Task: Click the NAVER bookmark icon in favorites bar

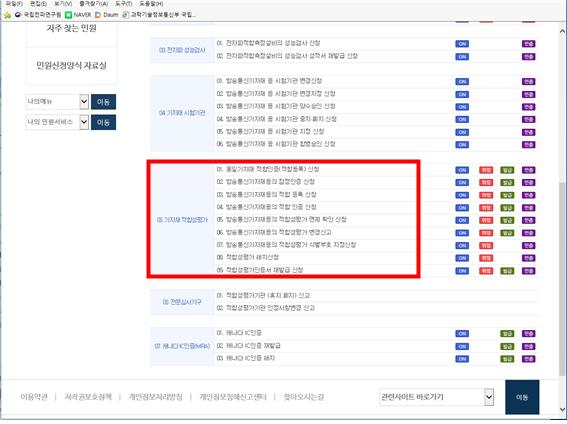Action: (x=68, y=15)
